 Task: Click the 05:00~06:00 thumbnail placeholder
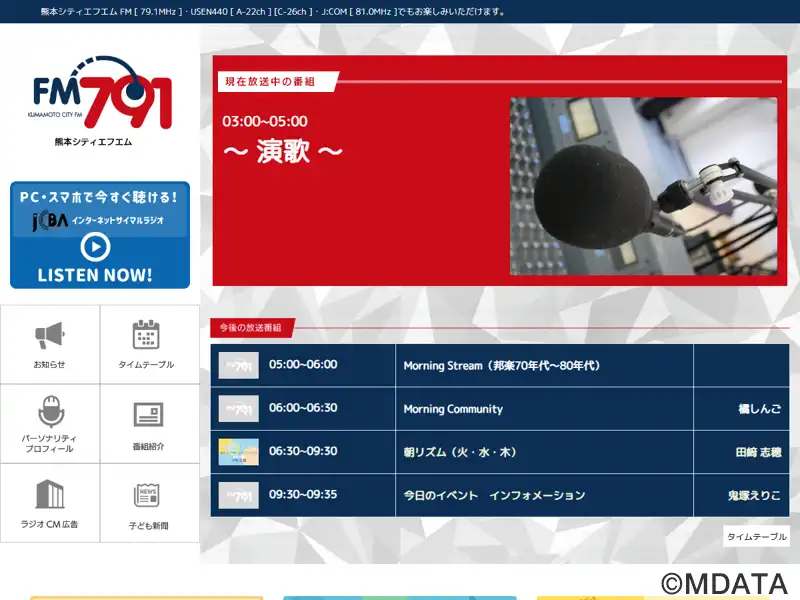[239, 365]
